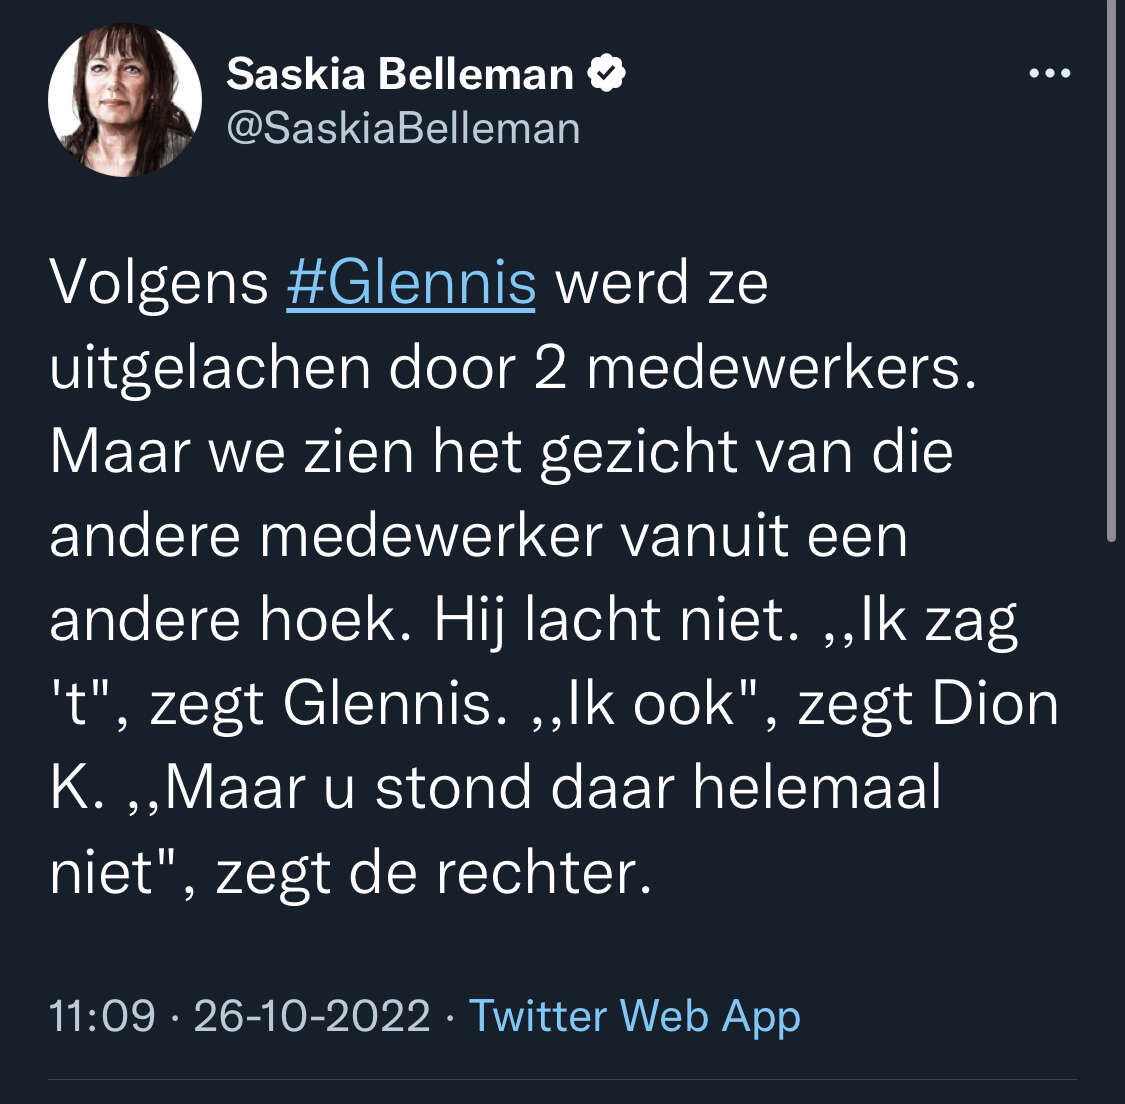Click the 11:09 tweet timestamp
Image resolution: width=1125 pixels, height=1104 pixels.
tap(102, 1016)
